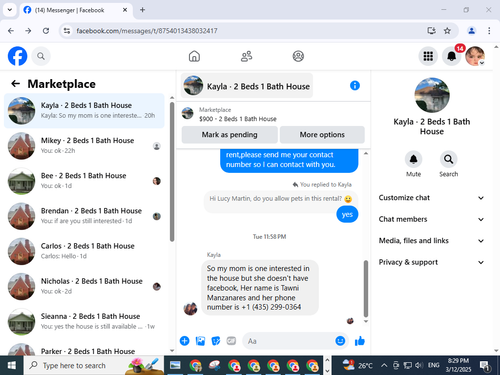Send a thumbs-up like

click(360, 341)
